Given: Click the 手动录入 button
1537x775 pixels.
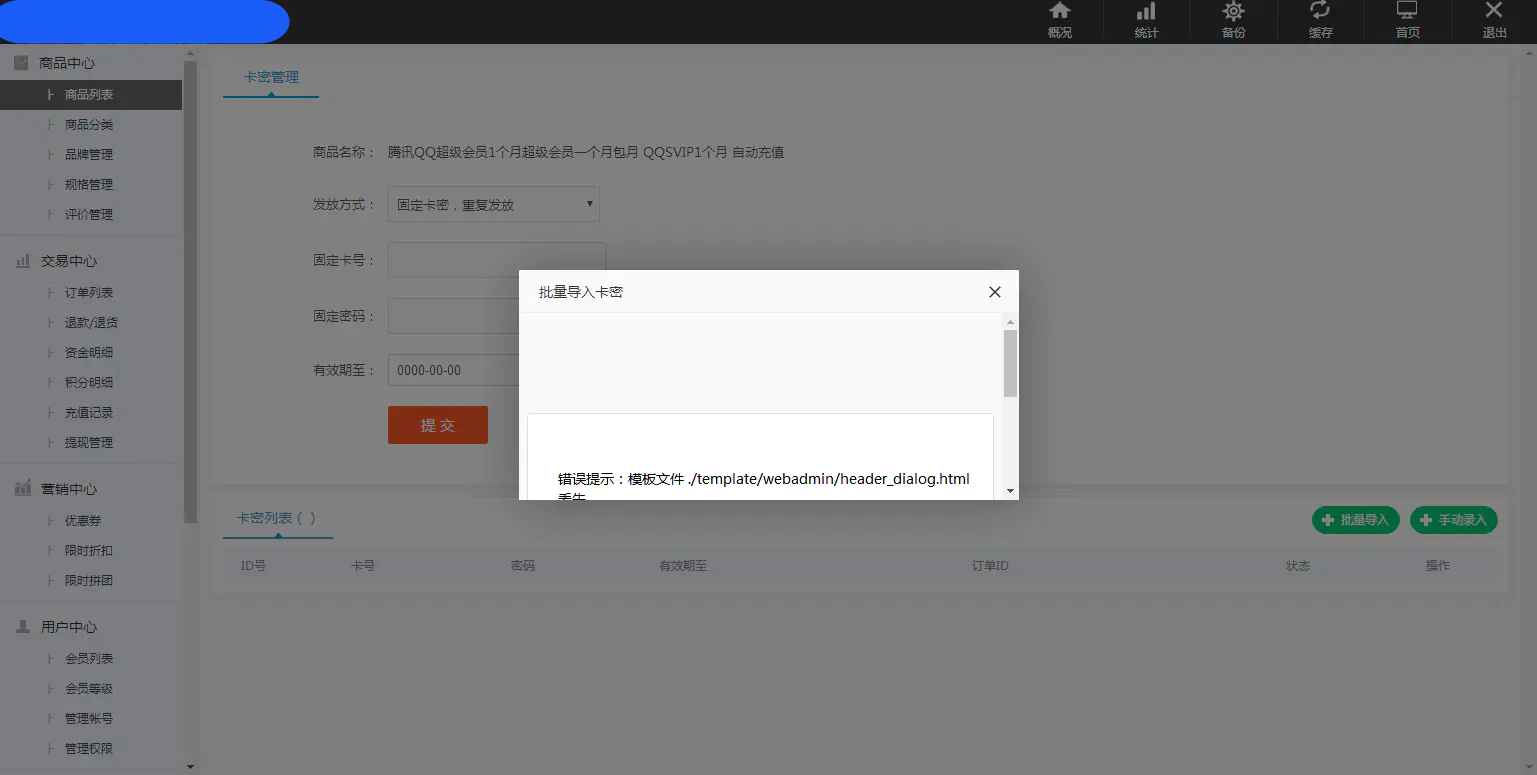Looking at the screenshot, I should tap(1453, 520).
